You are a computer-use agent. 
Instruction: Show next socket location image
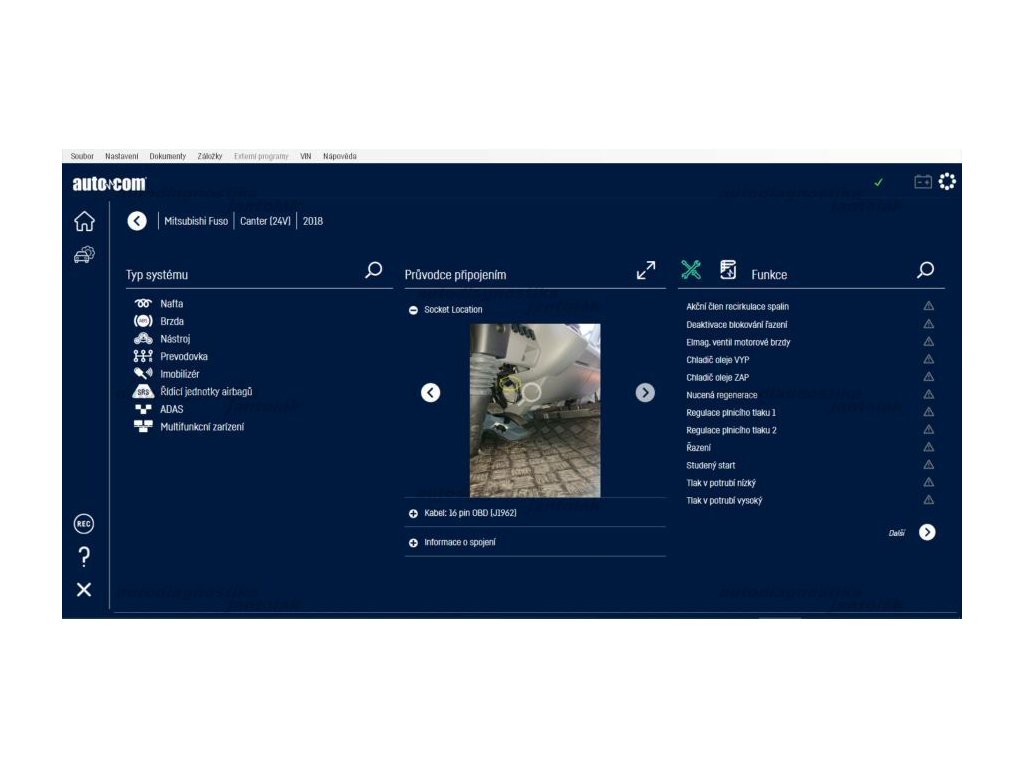point(645,393)
